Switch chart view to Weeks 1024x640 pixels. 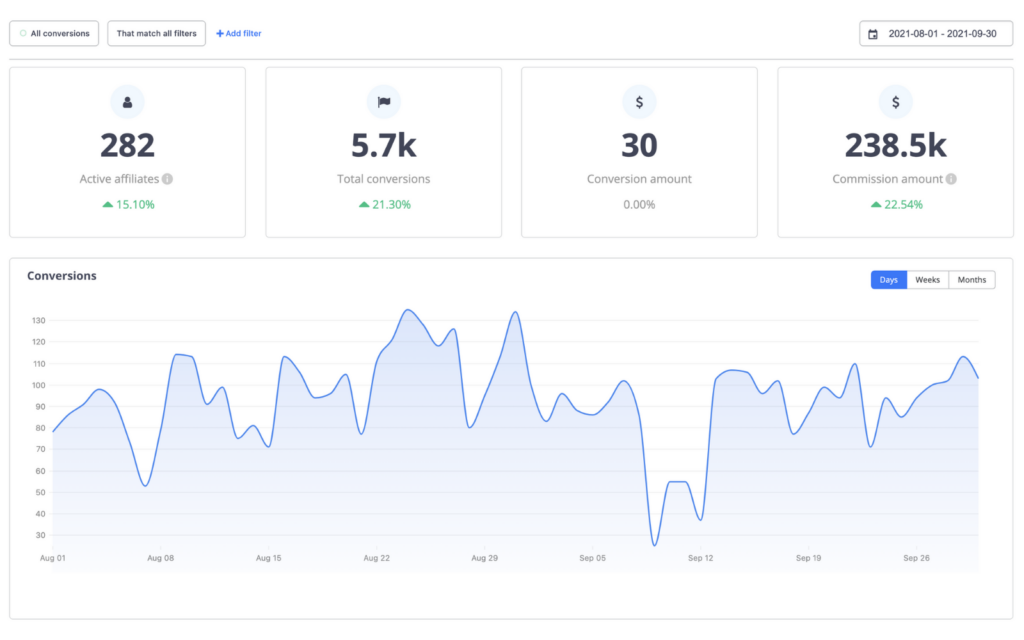(927, 279)
